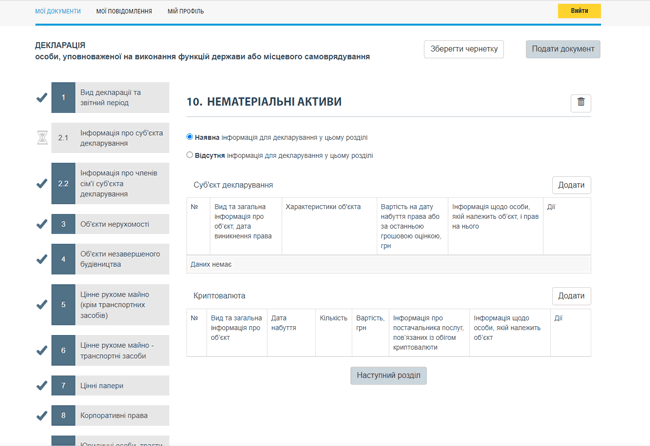Switch to "Мої повідомлення" tab
The image size is (650, 446).
(124, 12)
